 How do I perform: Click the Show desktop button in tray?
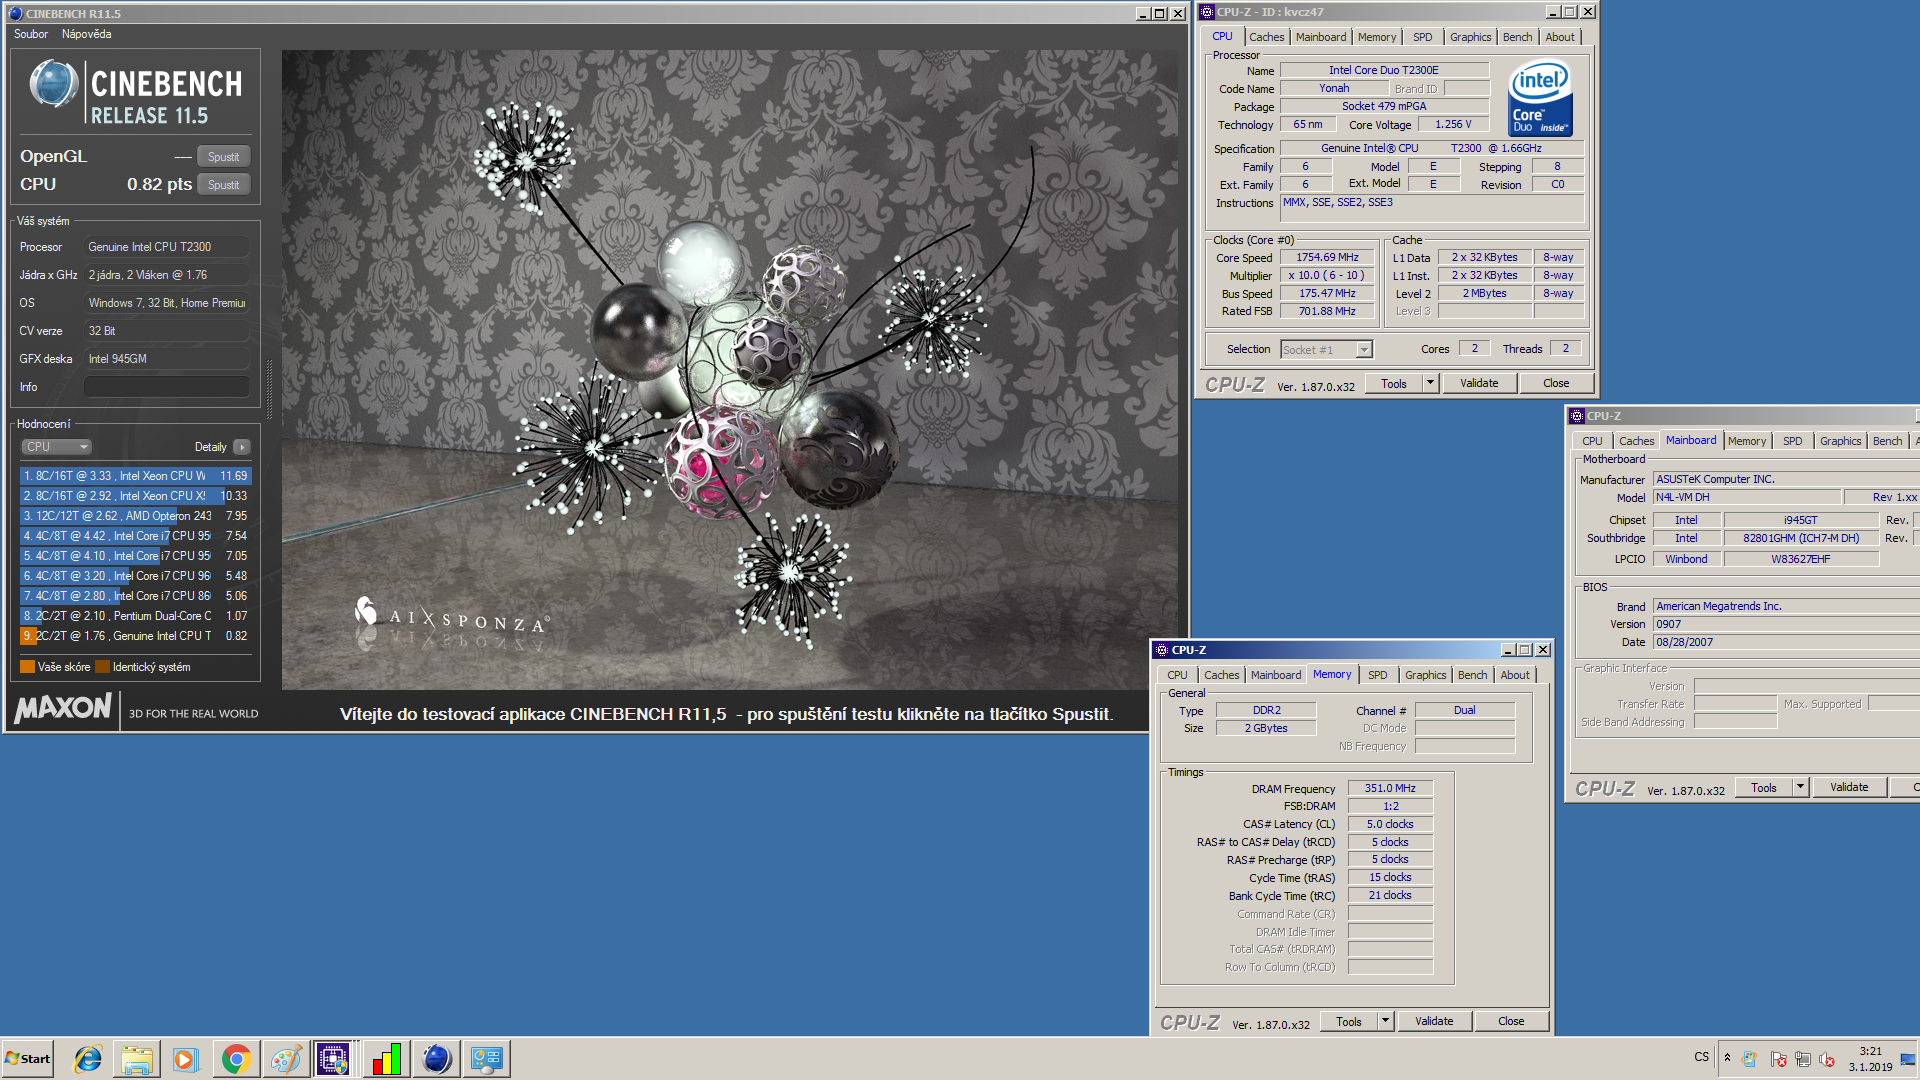click(1908, 1059)
